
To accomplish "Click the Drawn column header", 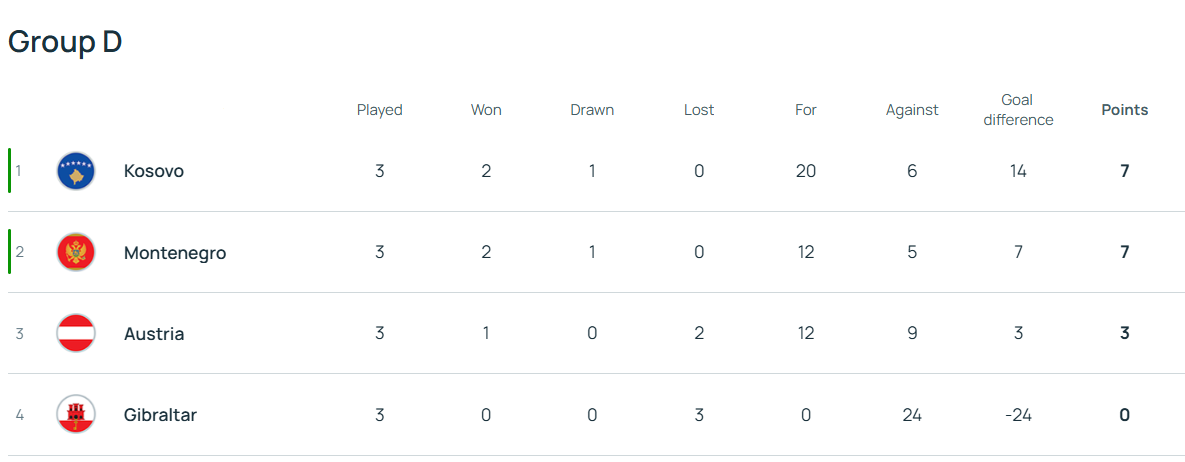I will tap(592, 110).
